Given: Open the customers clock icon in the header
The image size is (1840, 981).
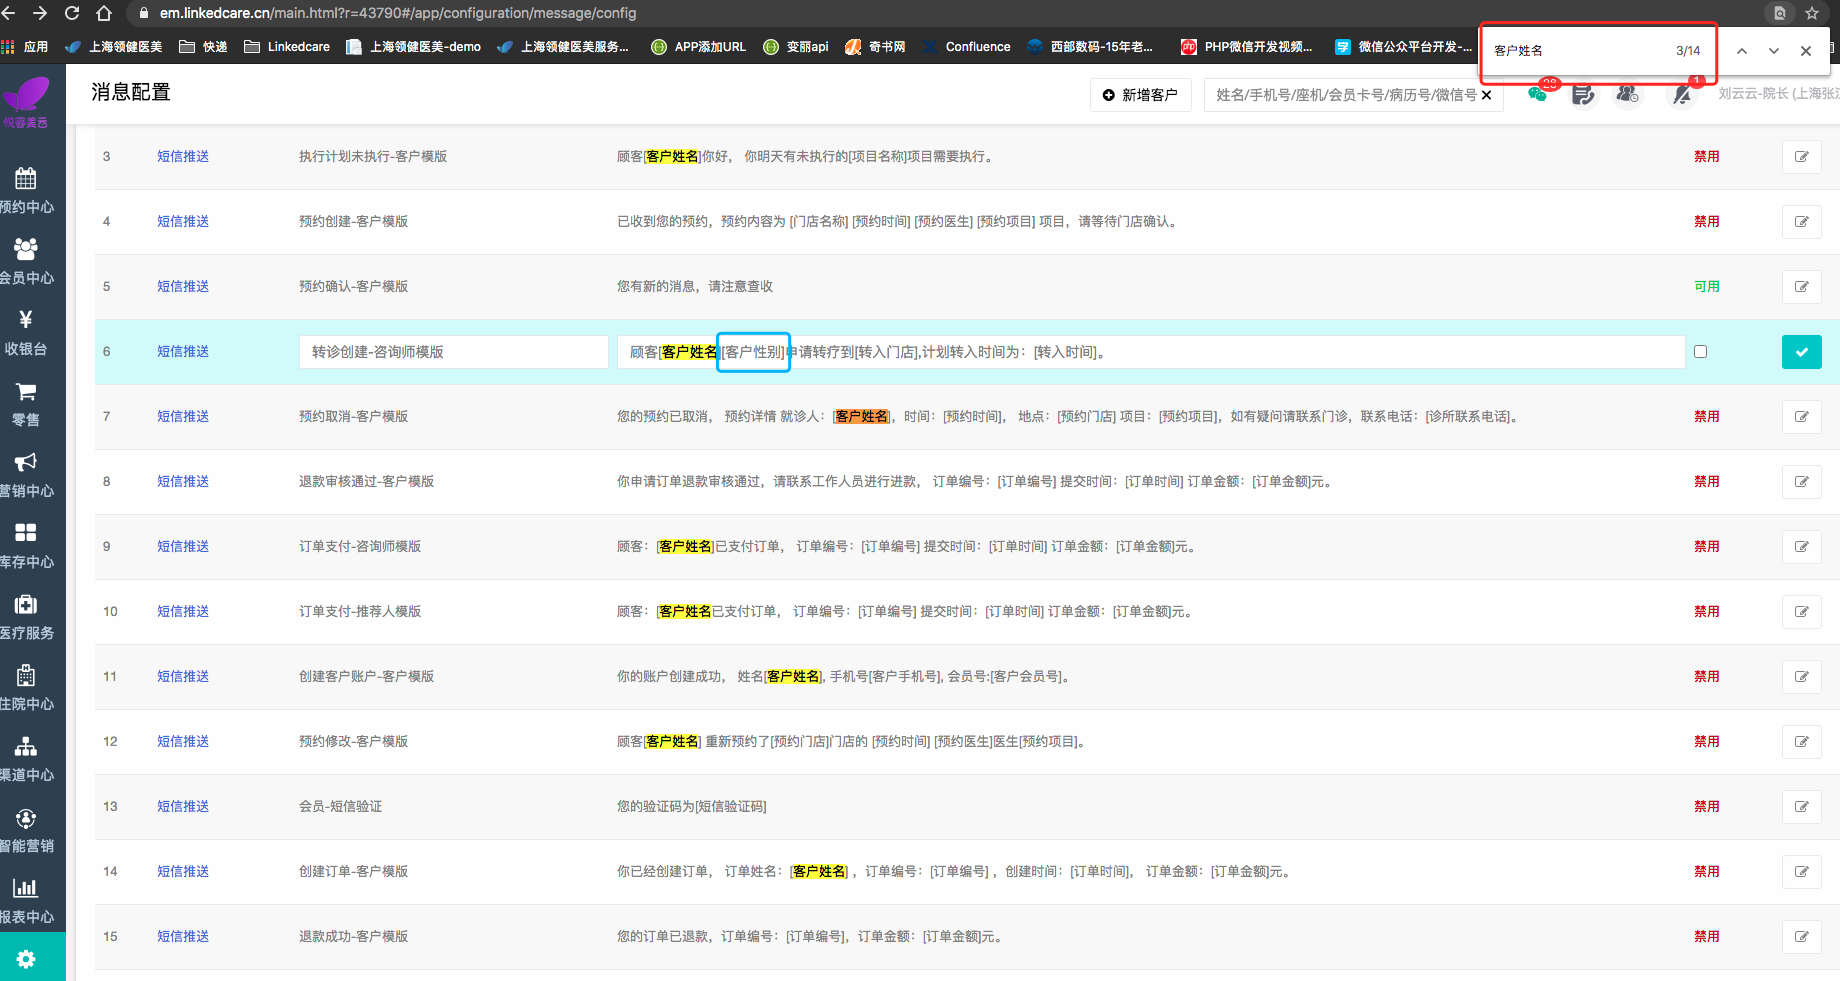Looking at the screenshot, I should (1628, 94).
